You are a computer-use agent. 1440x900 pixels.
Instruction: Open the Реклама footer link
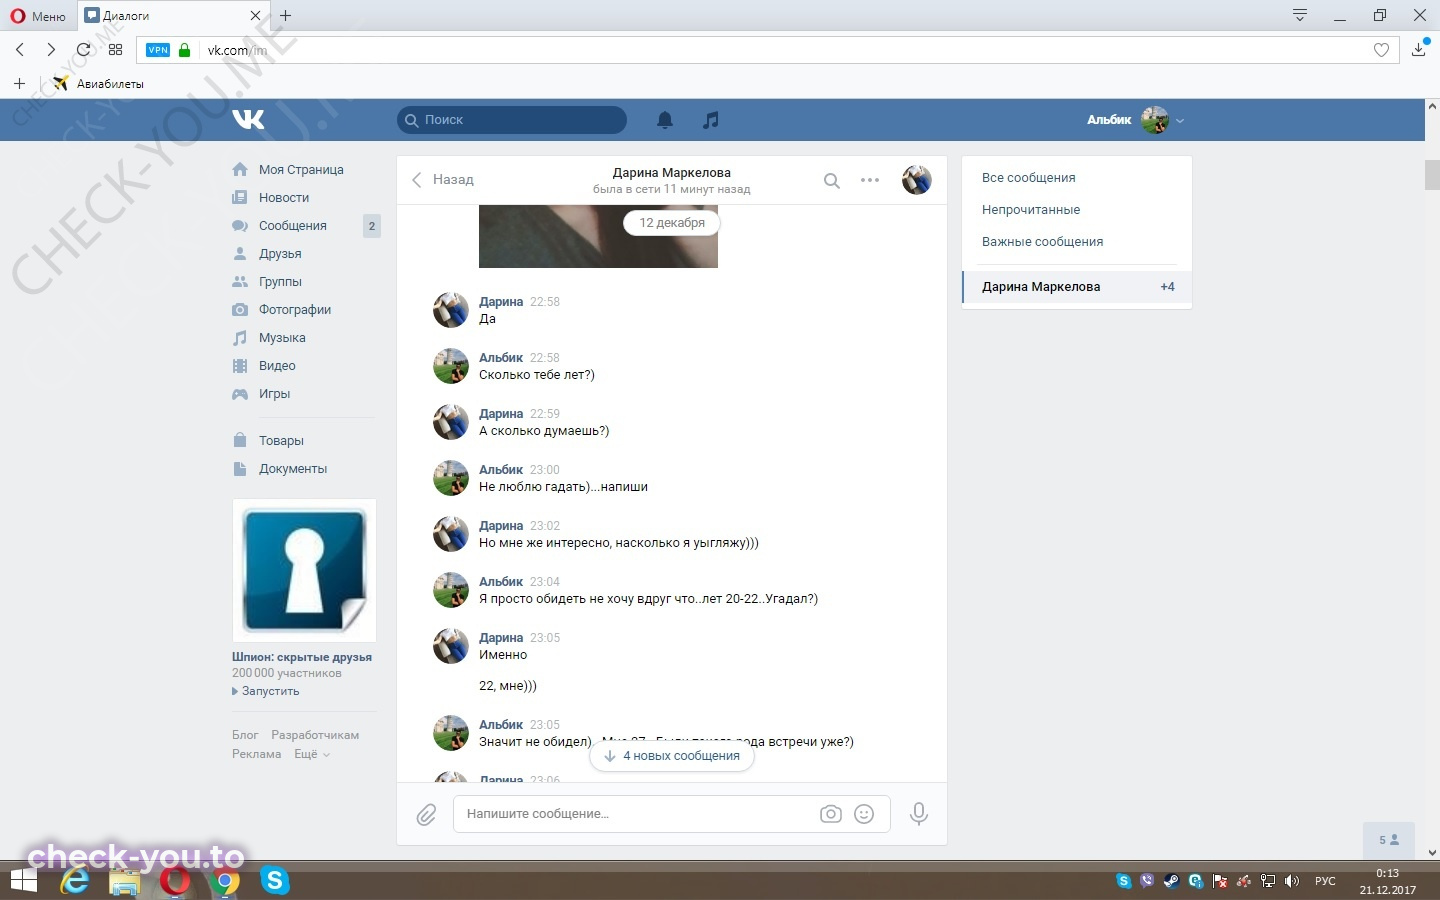257,754
